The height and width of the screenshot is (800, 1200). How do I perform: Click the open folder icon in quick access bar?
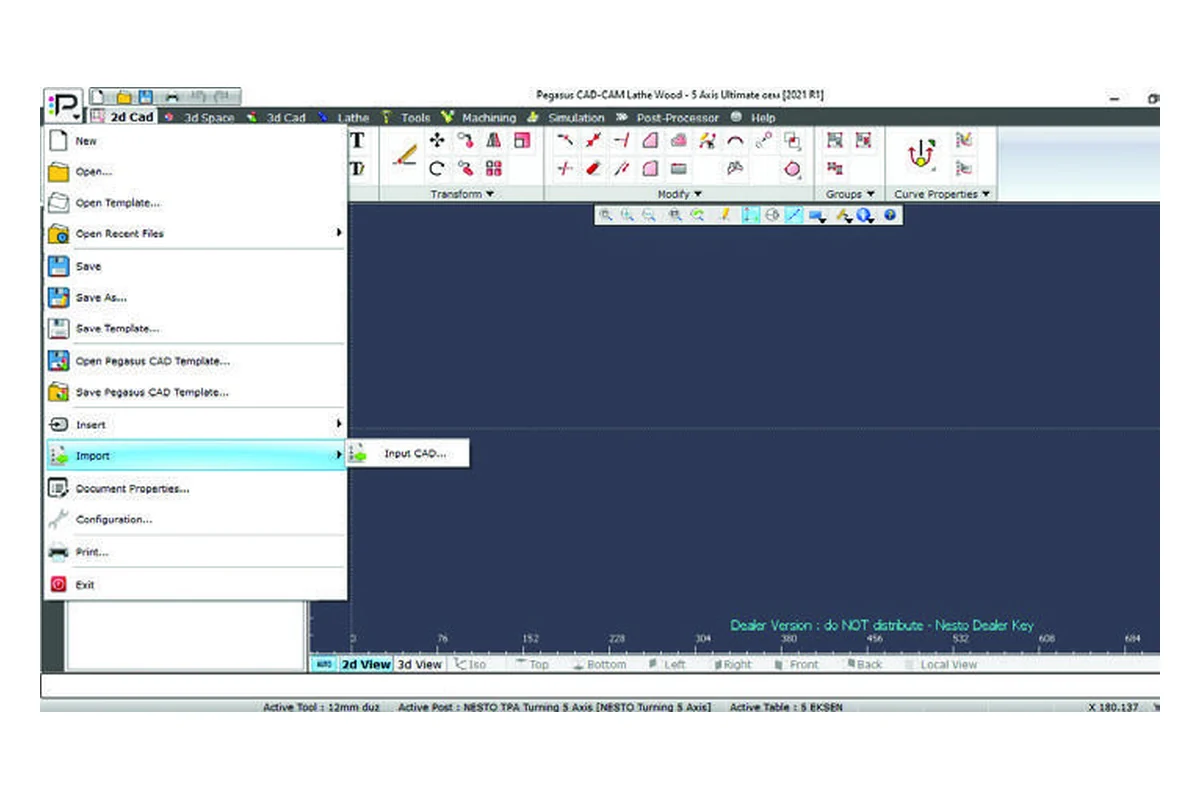coord(124,97)
